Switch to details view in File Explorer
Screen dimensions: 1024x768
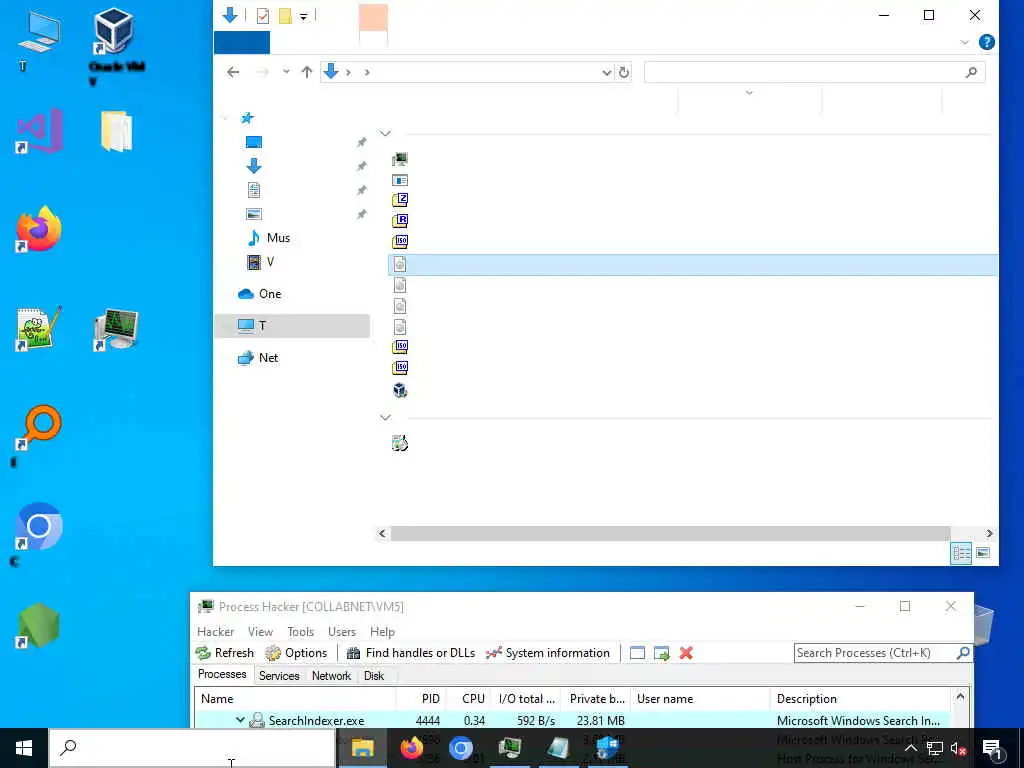click(x=961, y=553)
